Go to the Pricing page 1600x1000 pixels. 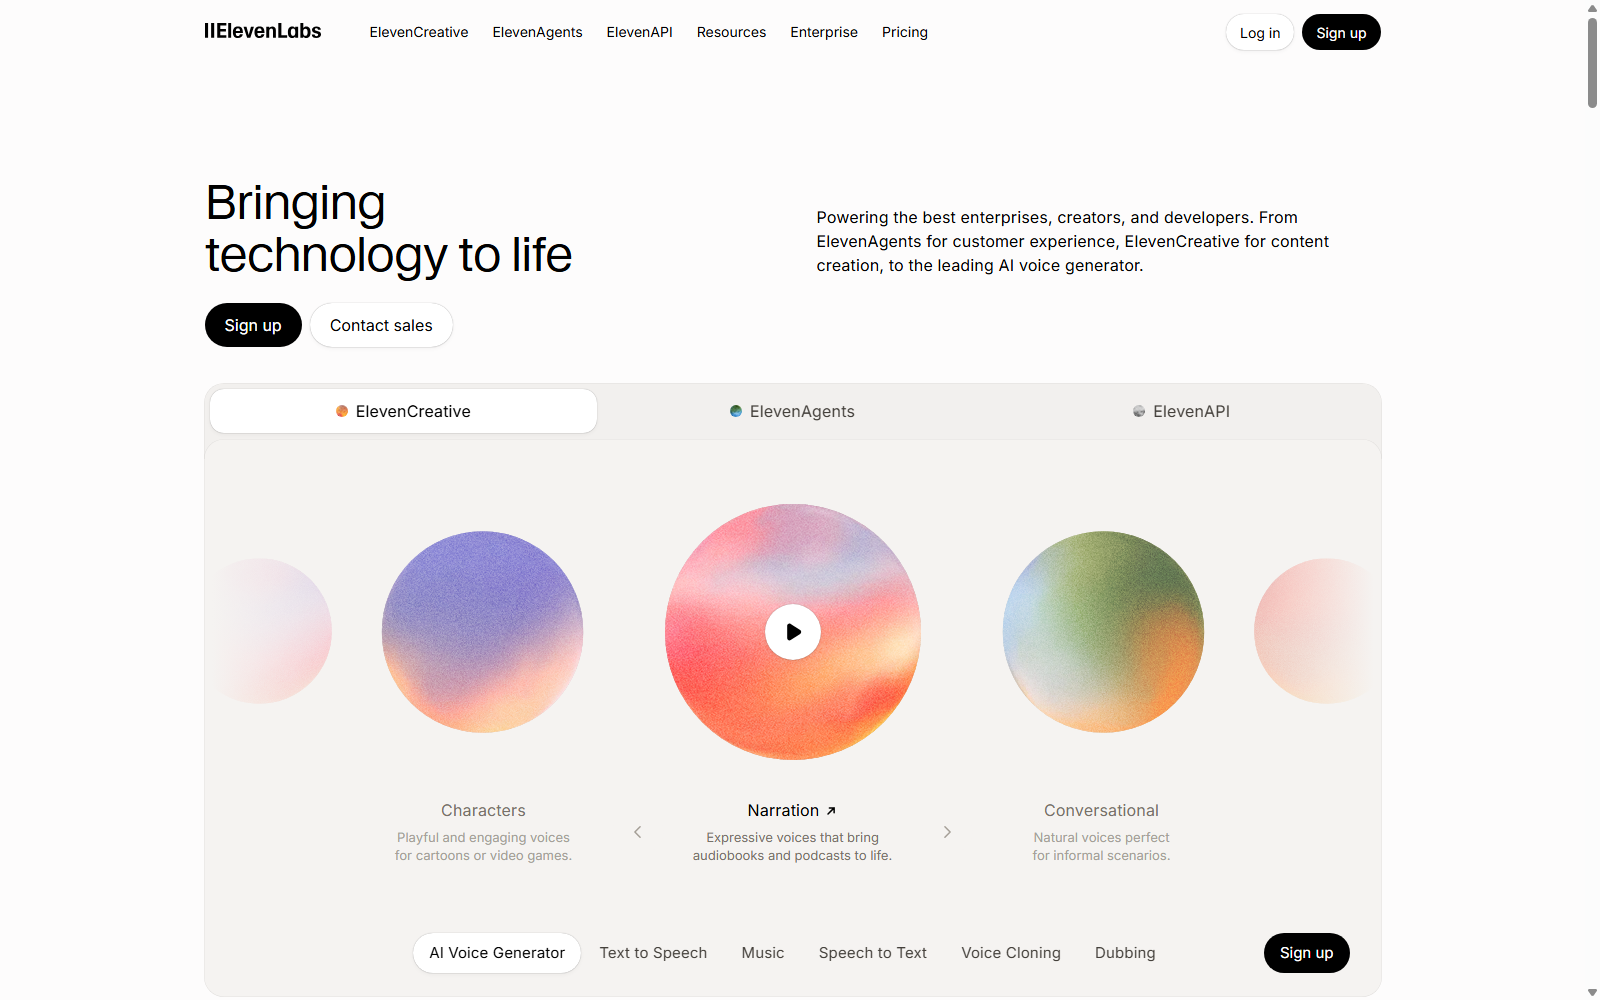tap(905, 32)
